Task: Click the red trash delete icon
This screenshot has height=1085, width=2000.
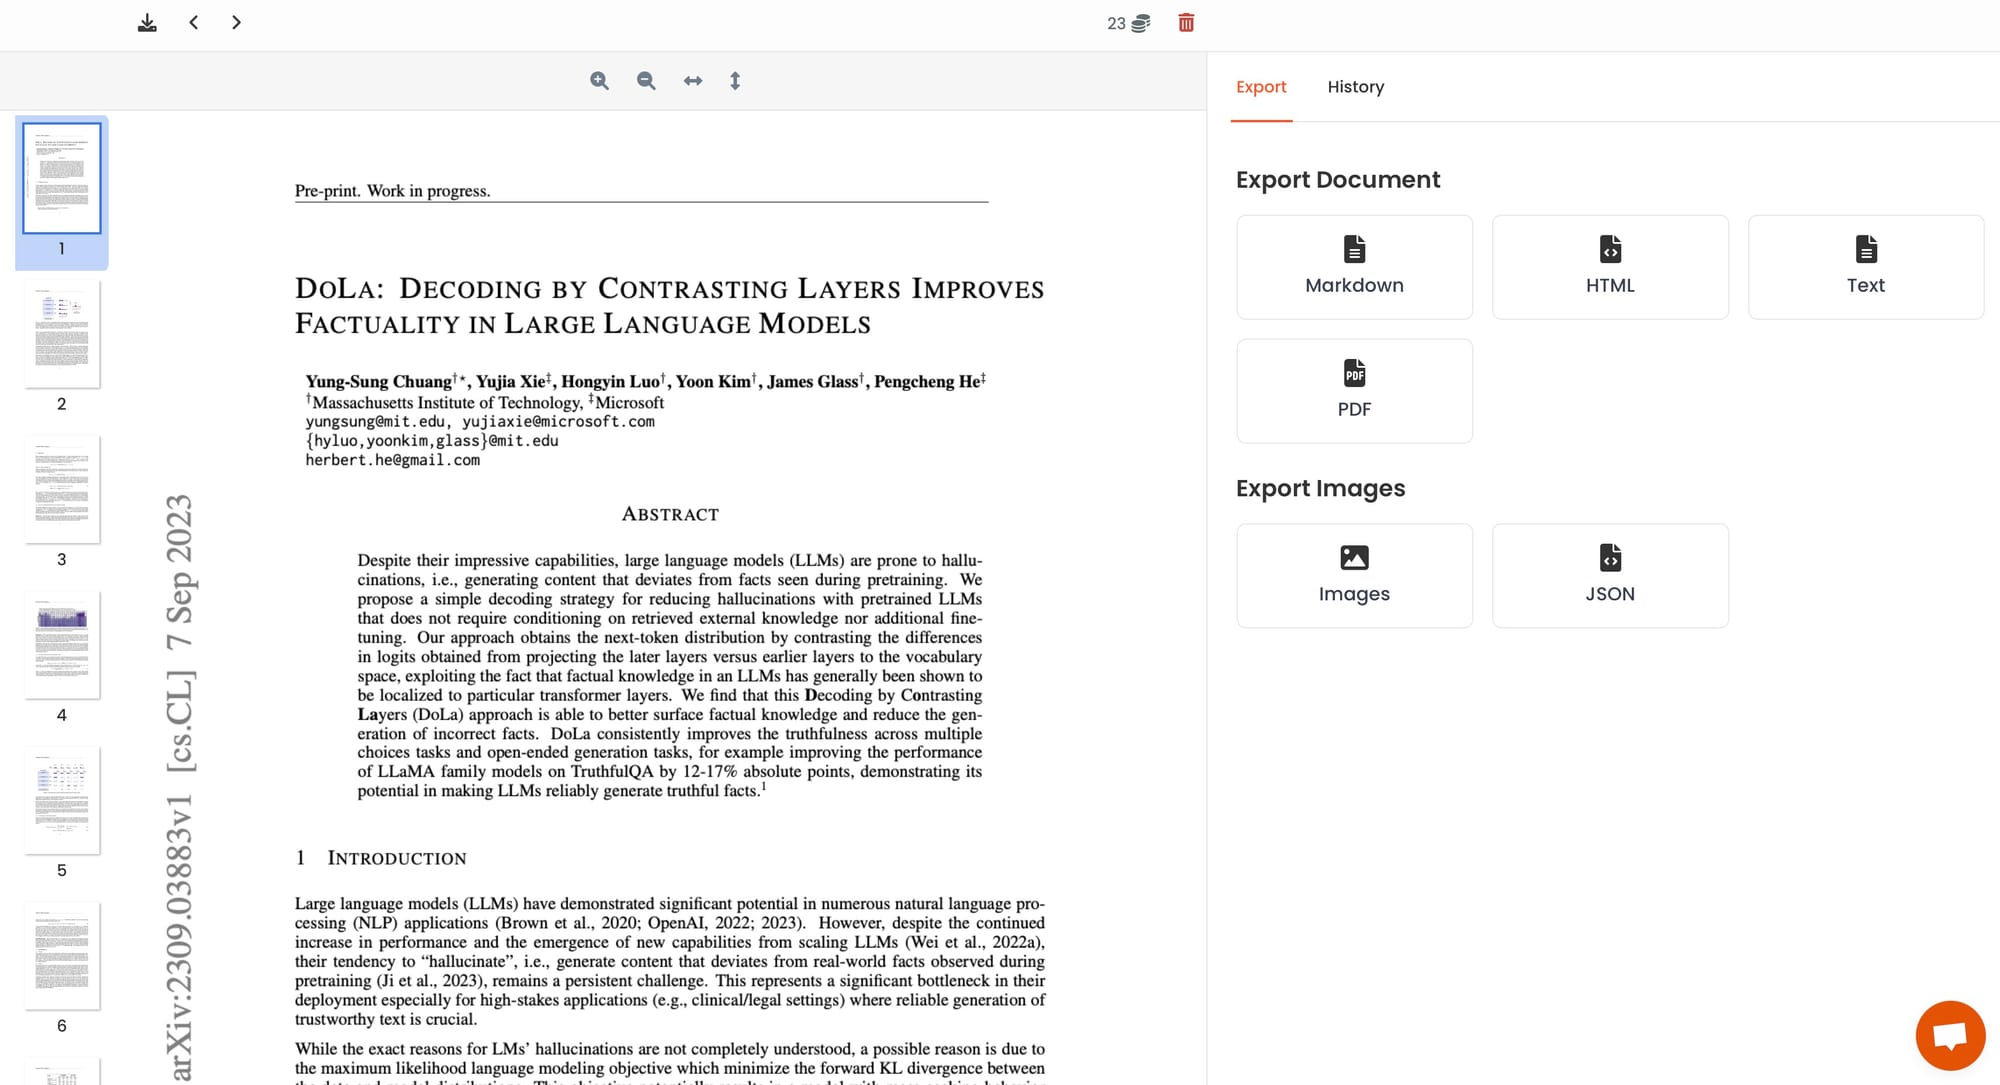Action: click(1186, 22)
